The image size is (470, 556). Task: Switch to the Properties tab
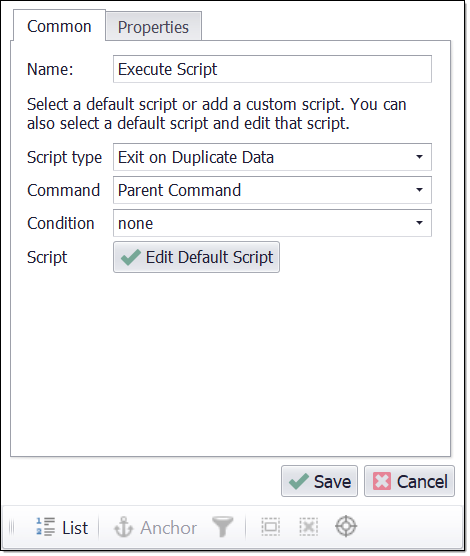pyautogui.click(x=154, y=27)
